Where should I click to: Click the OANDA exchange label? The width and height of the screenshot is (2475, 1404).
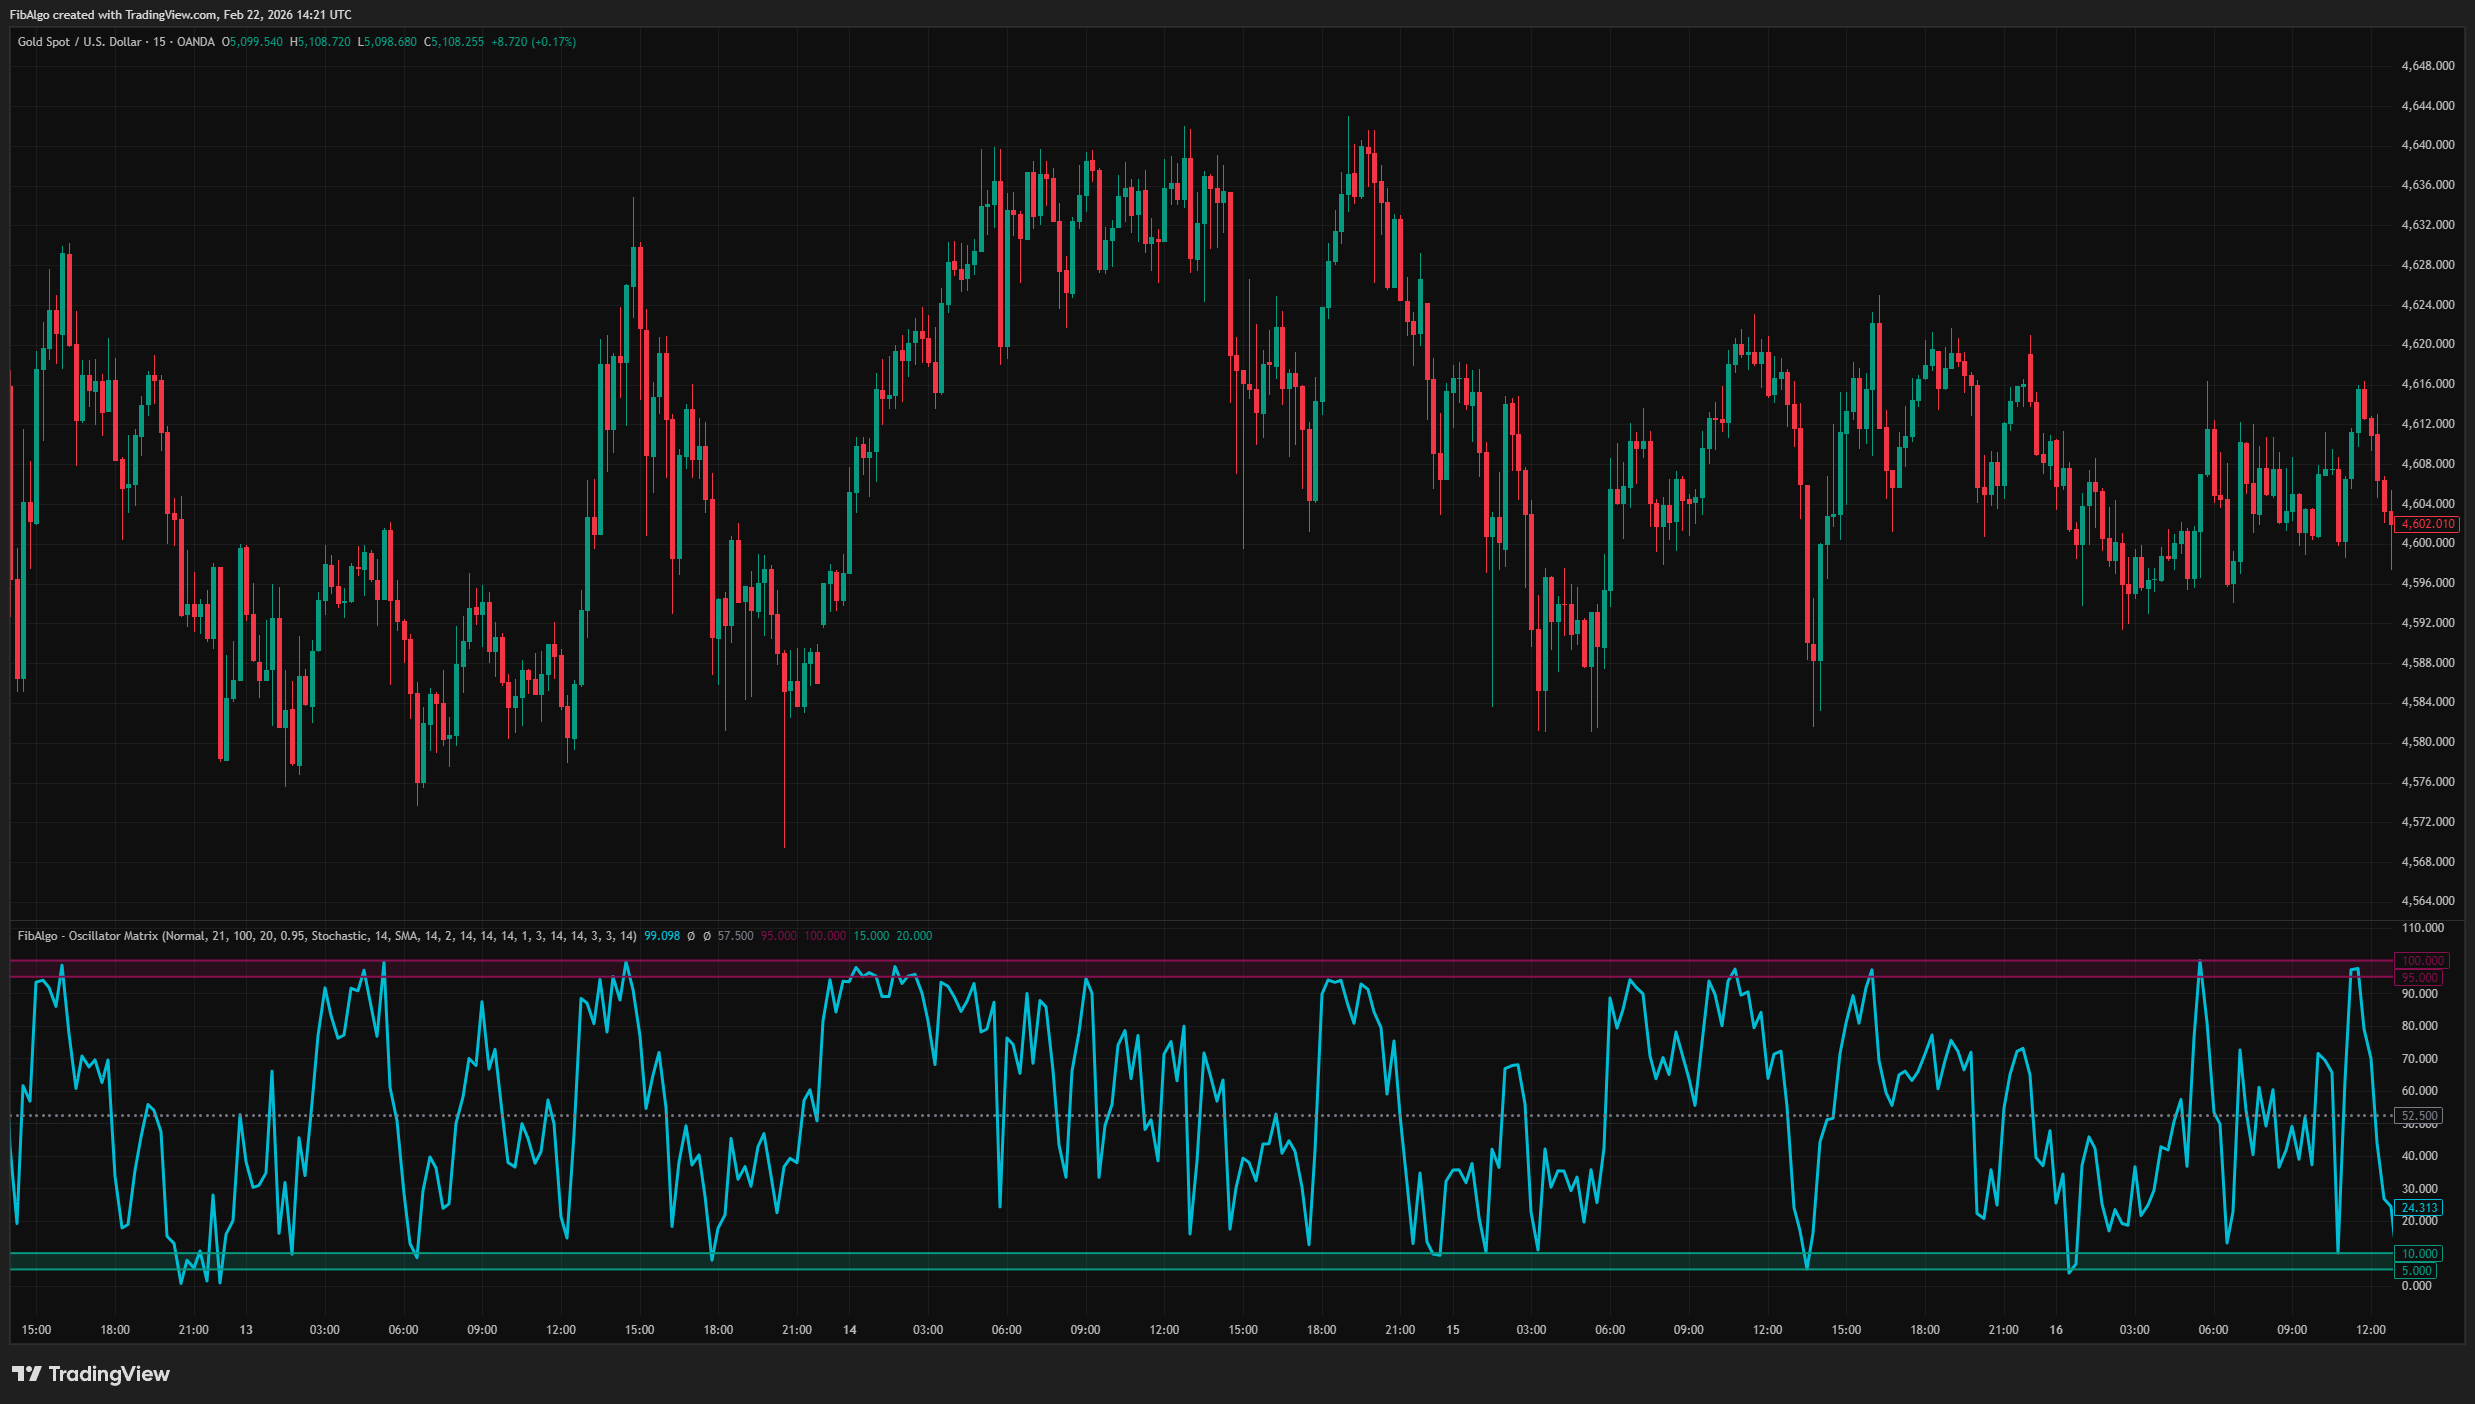point(194,42)
